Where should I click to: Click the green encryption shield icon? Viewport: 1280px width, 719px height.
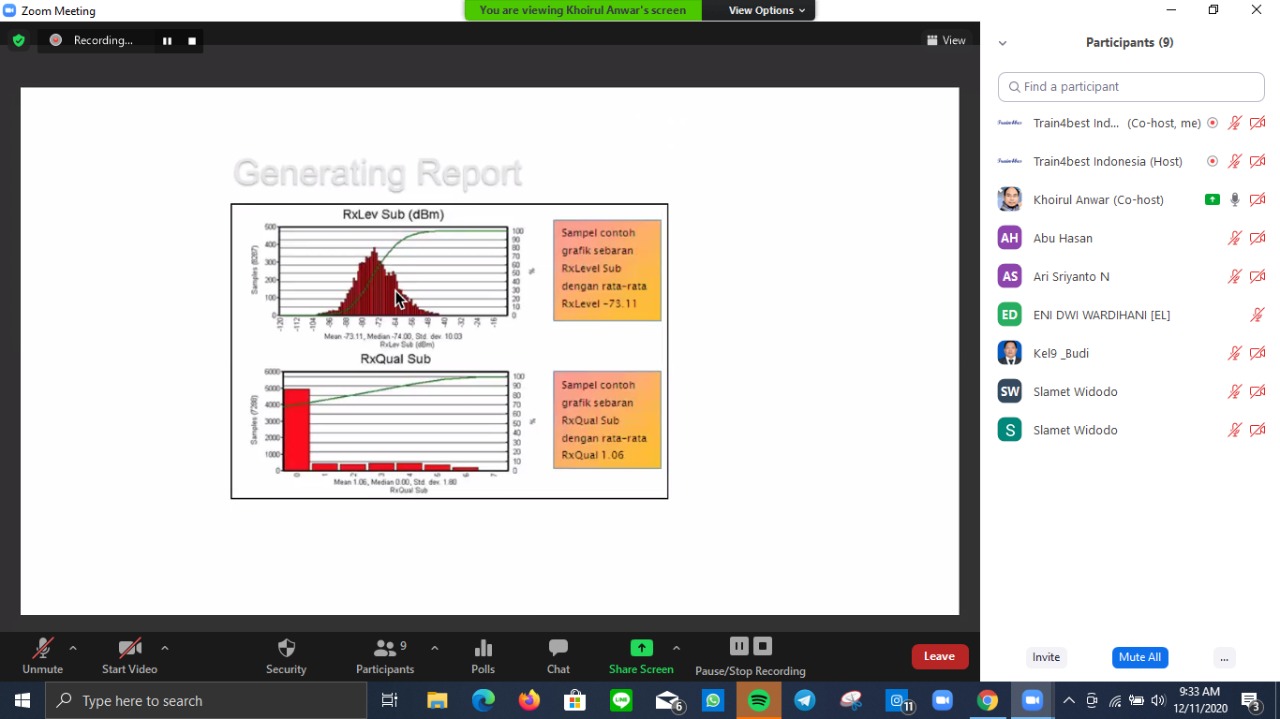pos(19,41)
